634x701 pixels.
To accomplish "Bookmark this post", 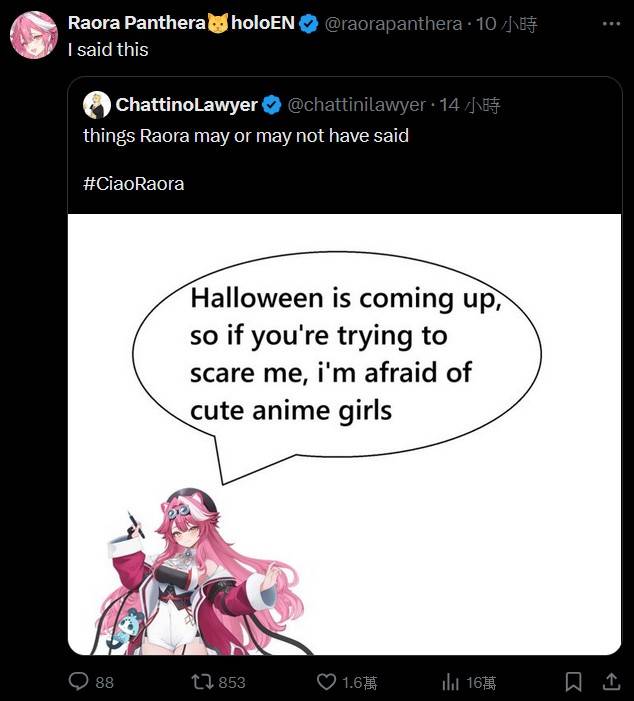I will 574,682.
